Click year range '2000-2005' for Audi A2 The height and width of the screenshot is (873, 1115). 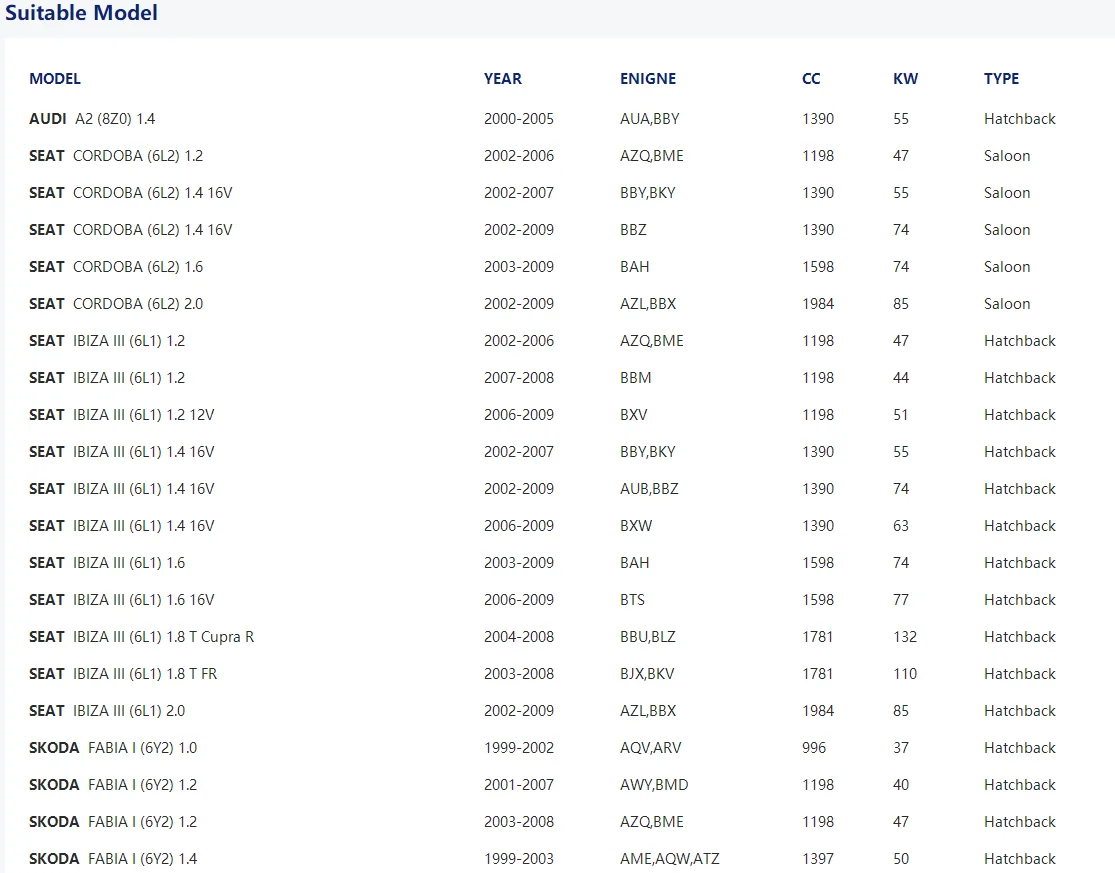point(519,119)
